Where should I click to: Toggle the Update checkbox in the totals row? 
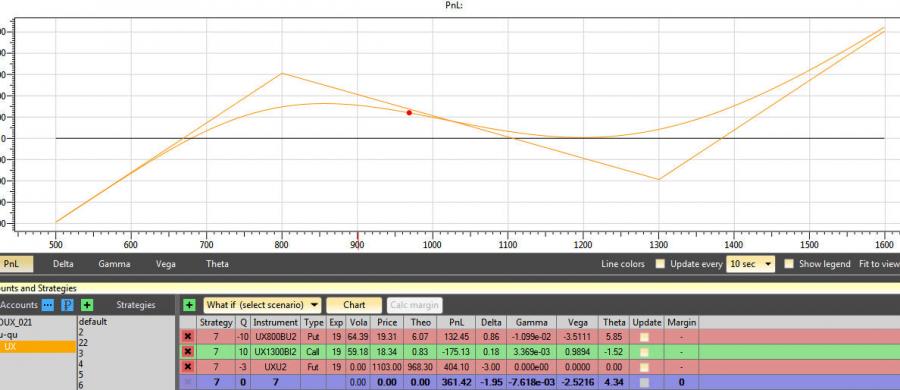pos(645,382)
